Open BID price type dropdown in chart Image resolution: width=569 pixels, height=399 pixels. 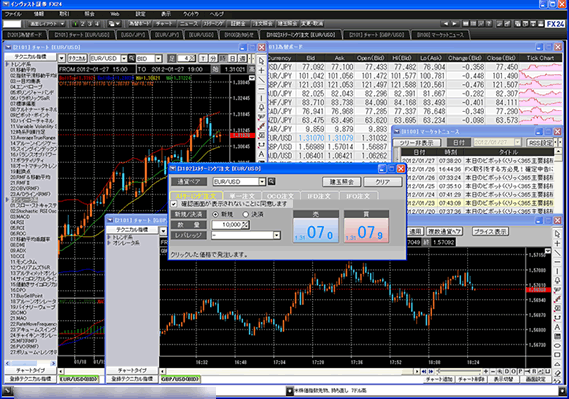[x=158, y=58]
